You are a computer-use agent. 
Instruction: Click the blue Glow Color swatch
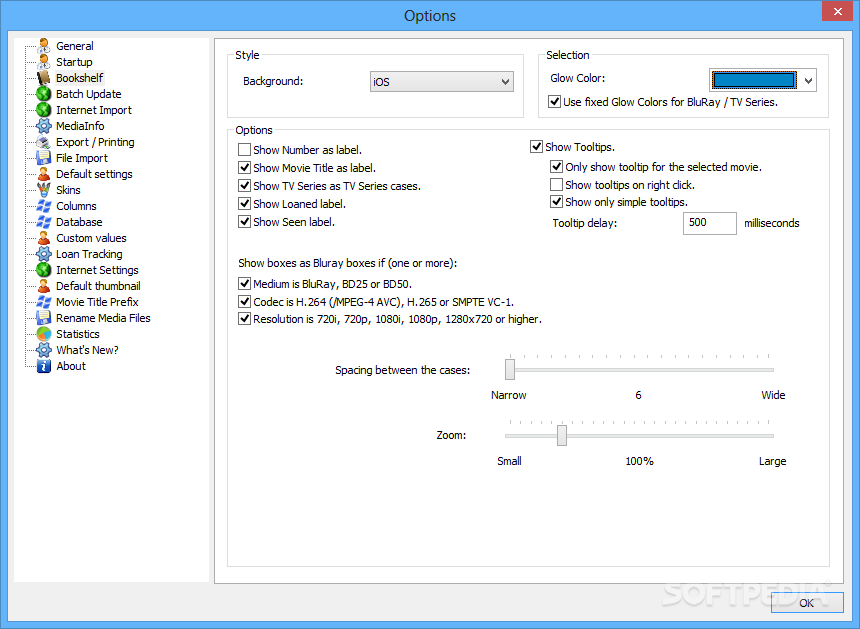click(x=754, y=81)
